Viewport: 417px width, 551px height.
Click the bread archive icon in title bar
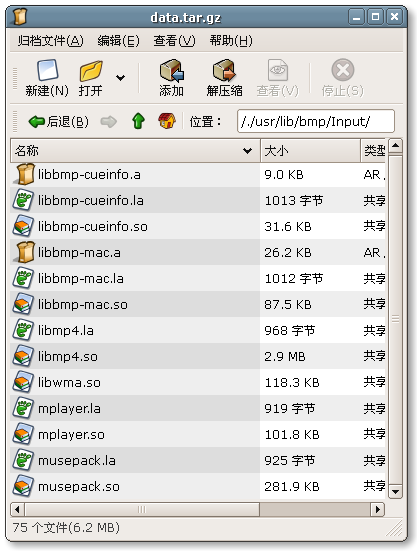(x=20, y=17)
